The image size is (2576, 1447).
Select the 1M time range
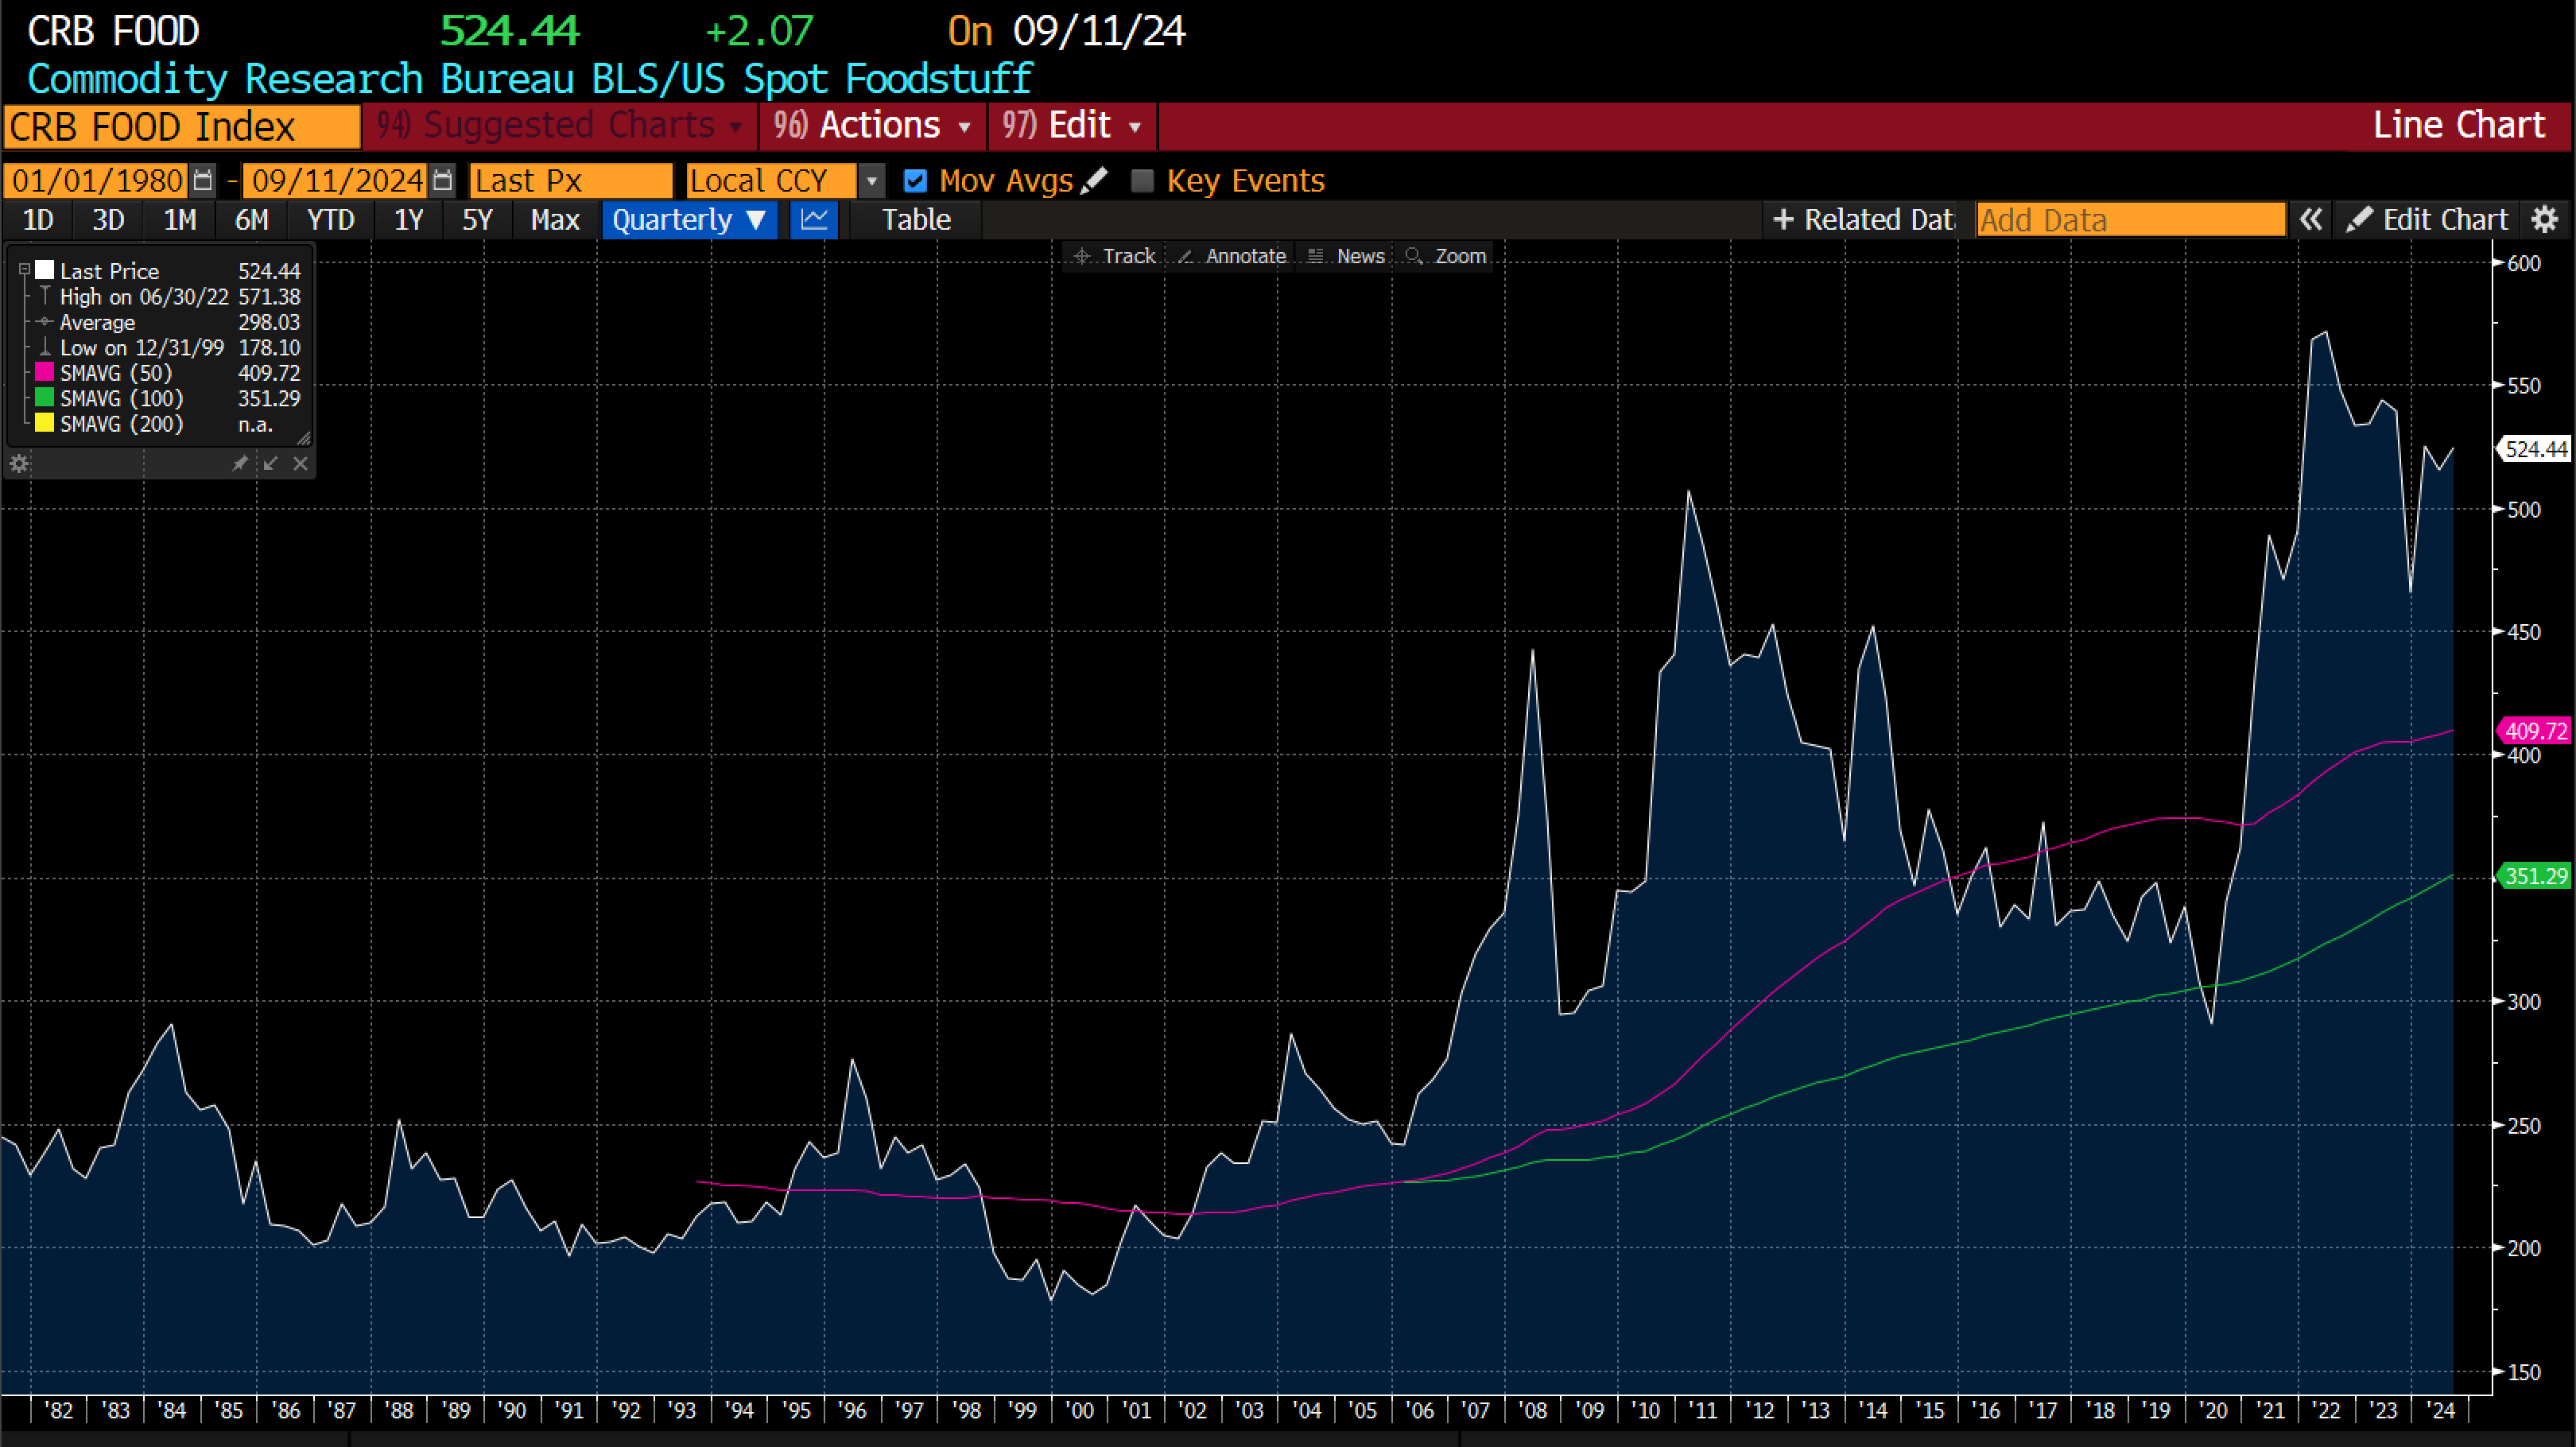click(180, 219)
